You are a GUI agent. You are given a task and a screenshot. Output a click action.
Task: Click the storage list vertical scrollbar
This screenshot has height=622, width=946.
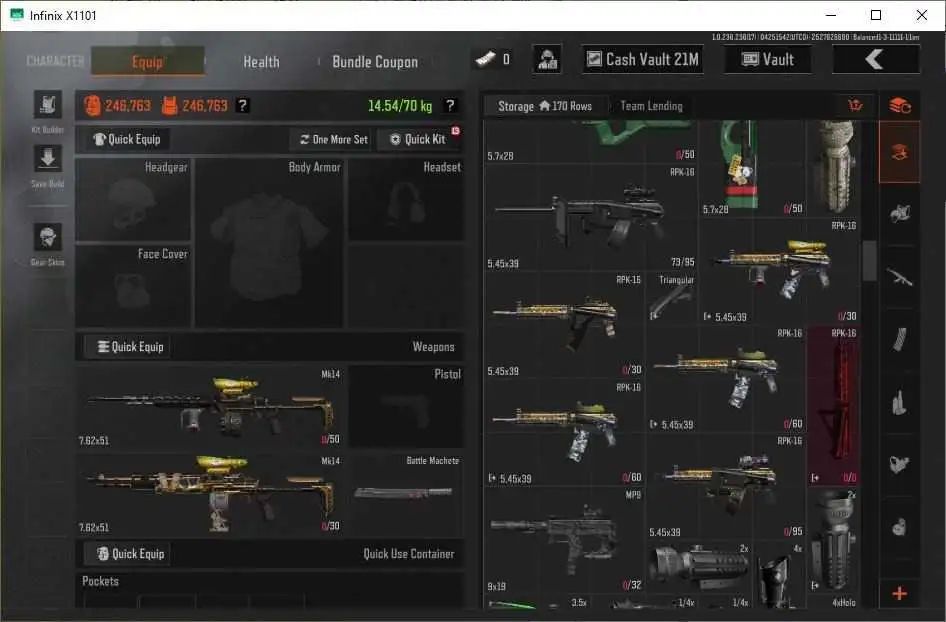coord(869,260)
